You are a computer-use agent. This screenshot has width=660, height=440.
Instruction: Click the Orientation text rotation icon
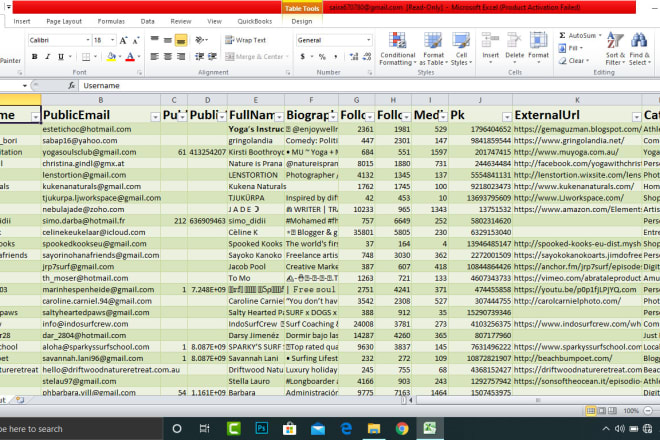[x=200, y=40]
